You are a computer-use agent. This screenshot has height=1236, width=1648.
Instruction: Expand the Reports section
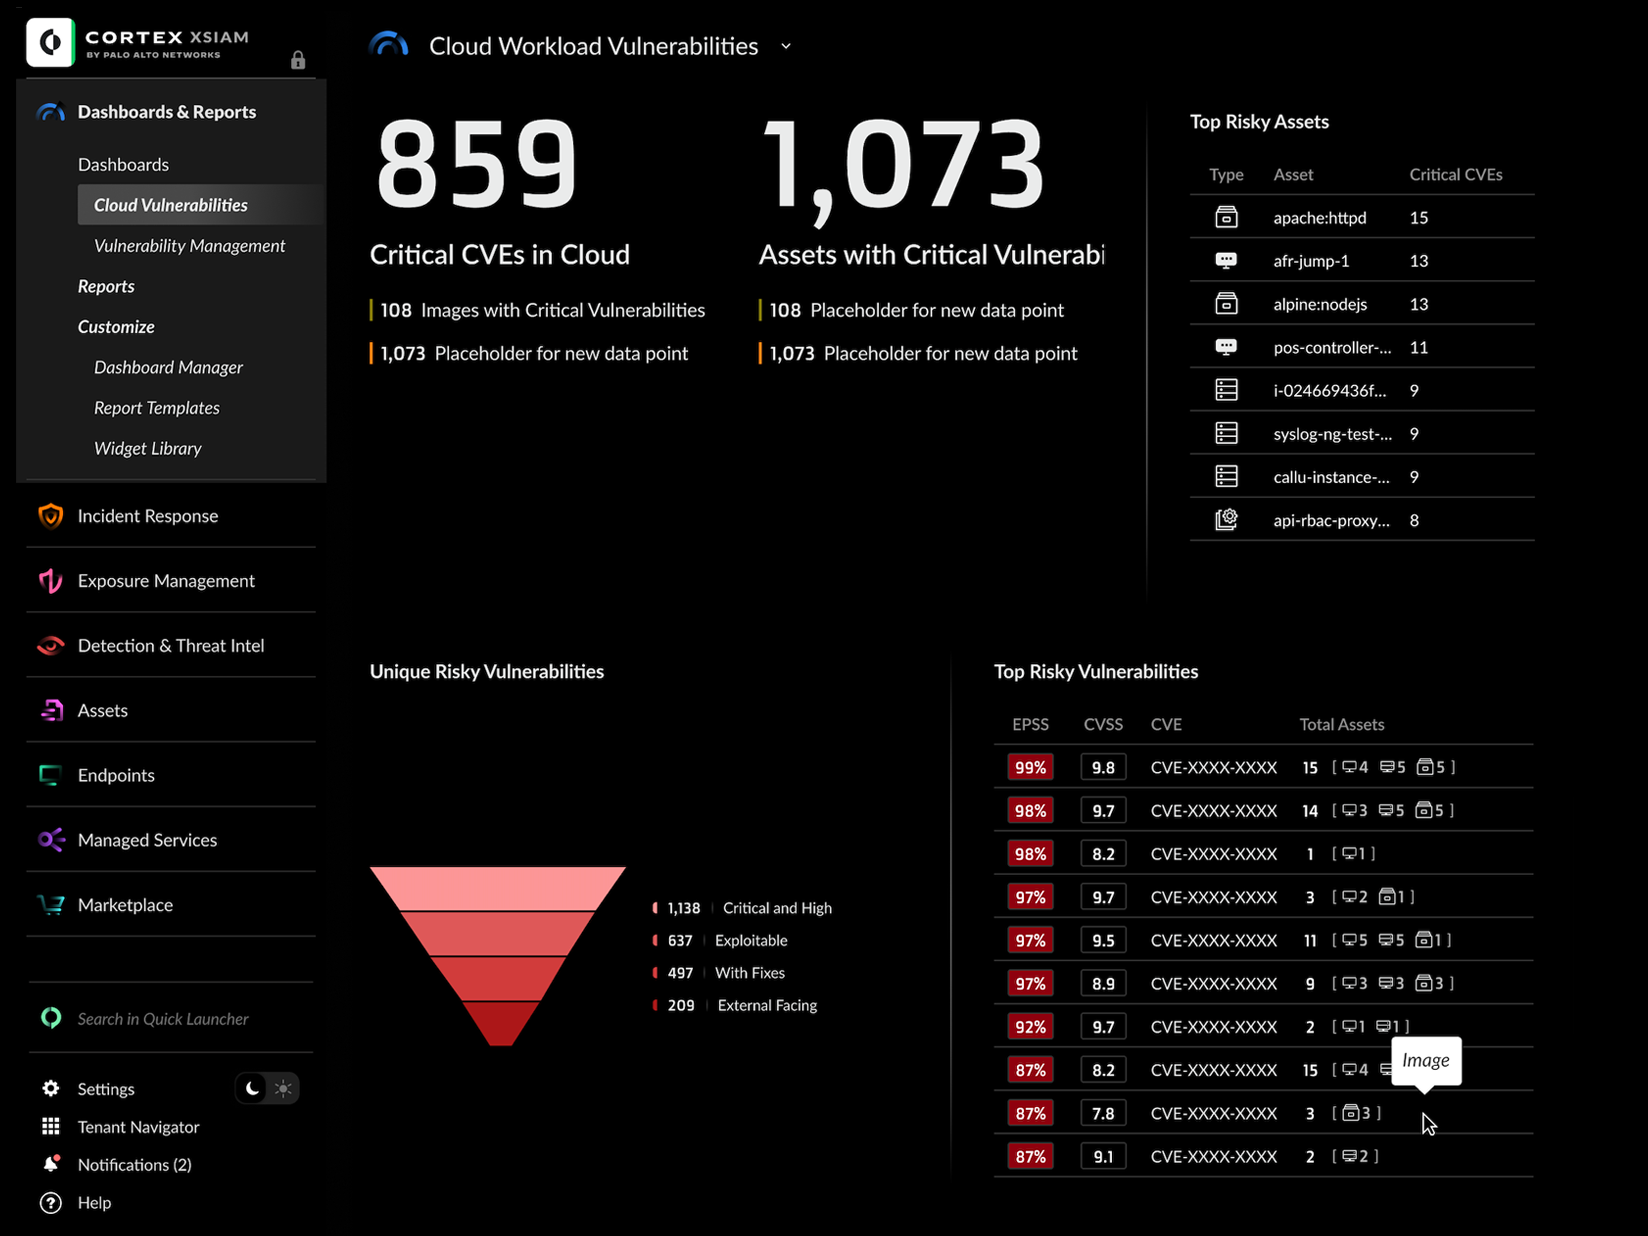click(x=106, y=286)
